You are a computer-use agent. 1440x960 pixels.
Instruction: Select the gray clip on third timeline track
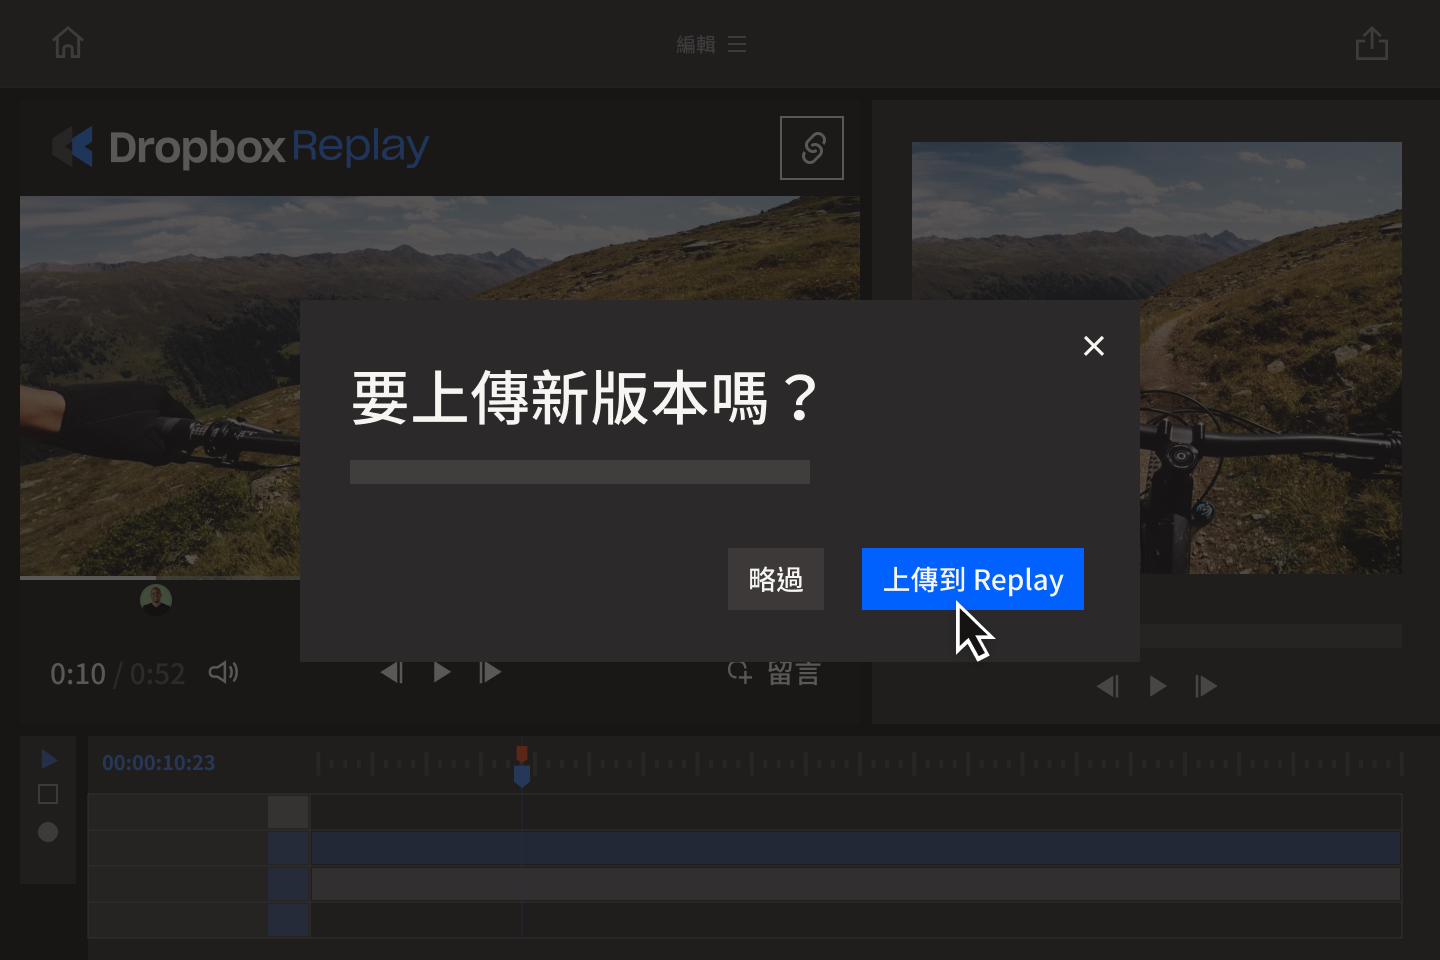pyautogui.click(x=856, y=884)
